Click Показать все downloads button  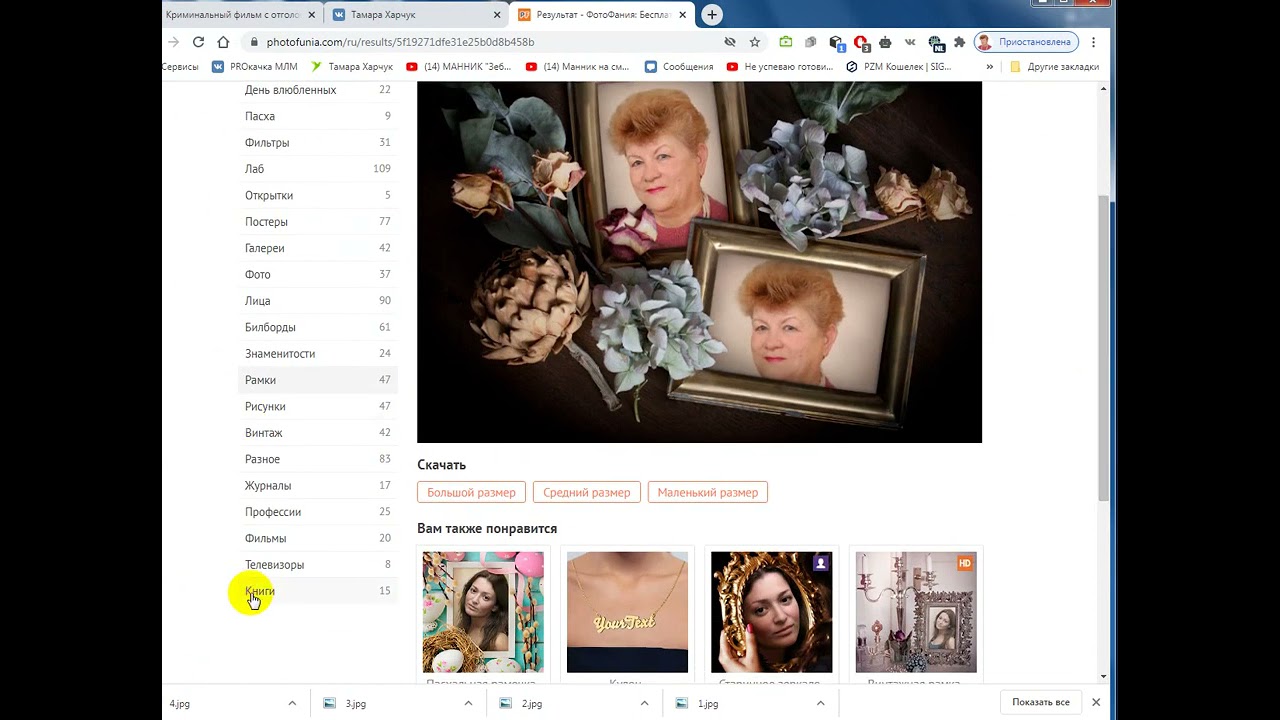click(1040, 702)
